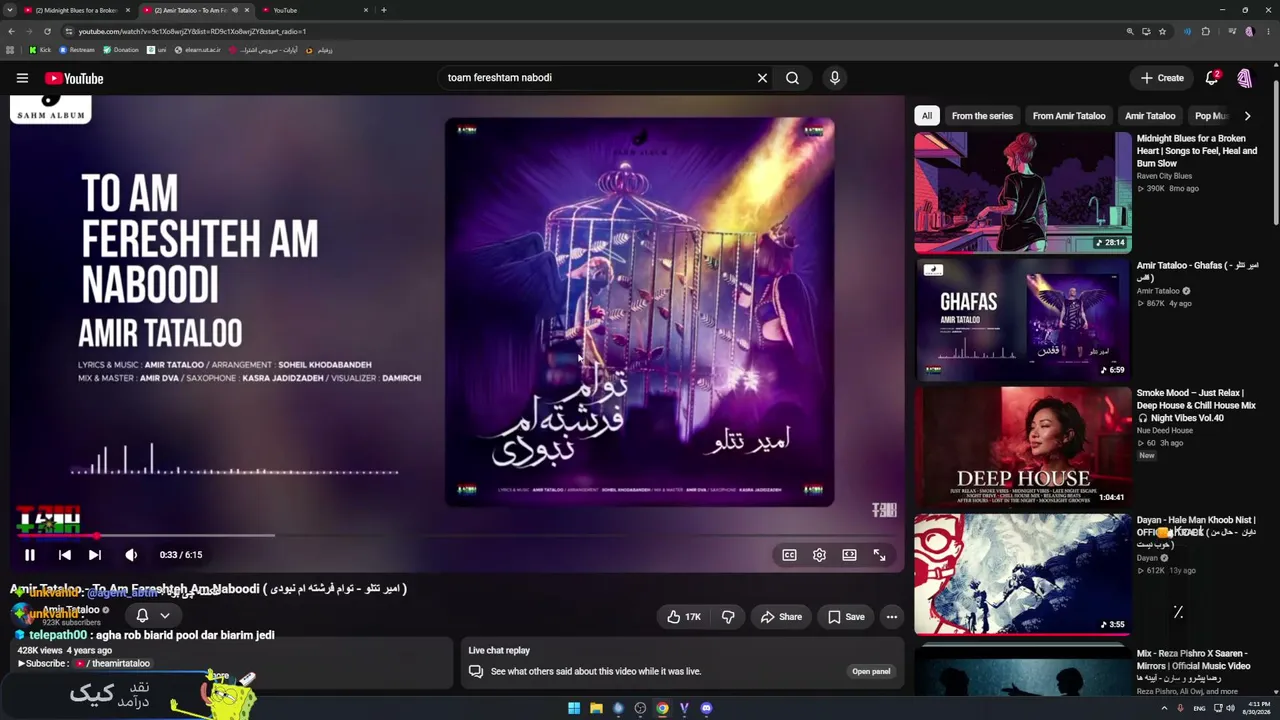Expand the subscription notification bell dropdown

153,616
